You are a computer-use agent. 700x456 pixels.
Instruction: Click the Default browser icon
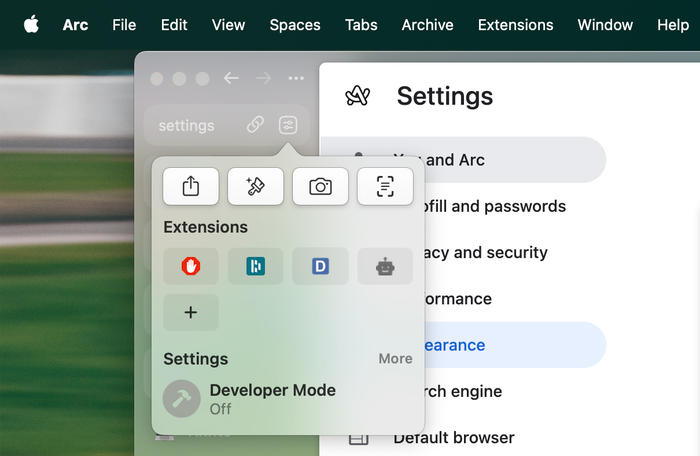[358, 439]
